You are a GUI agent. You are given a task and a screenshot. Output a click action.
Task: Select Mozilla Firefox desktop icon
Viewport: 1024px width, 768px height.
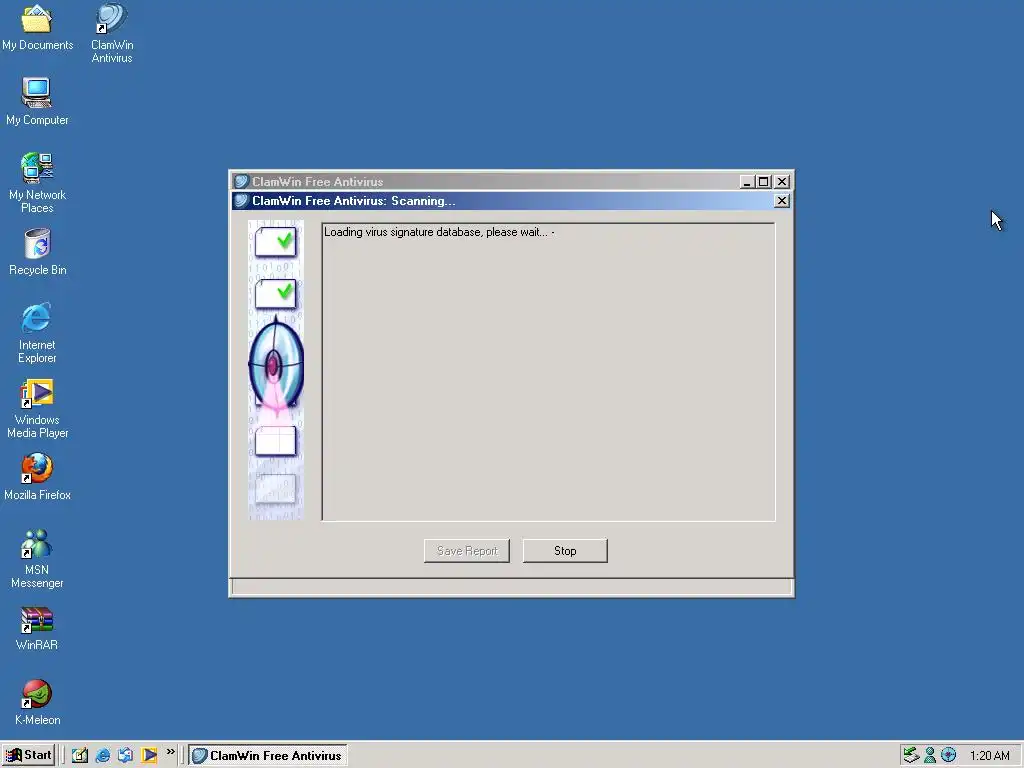[37, 477]
